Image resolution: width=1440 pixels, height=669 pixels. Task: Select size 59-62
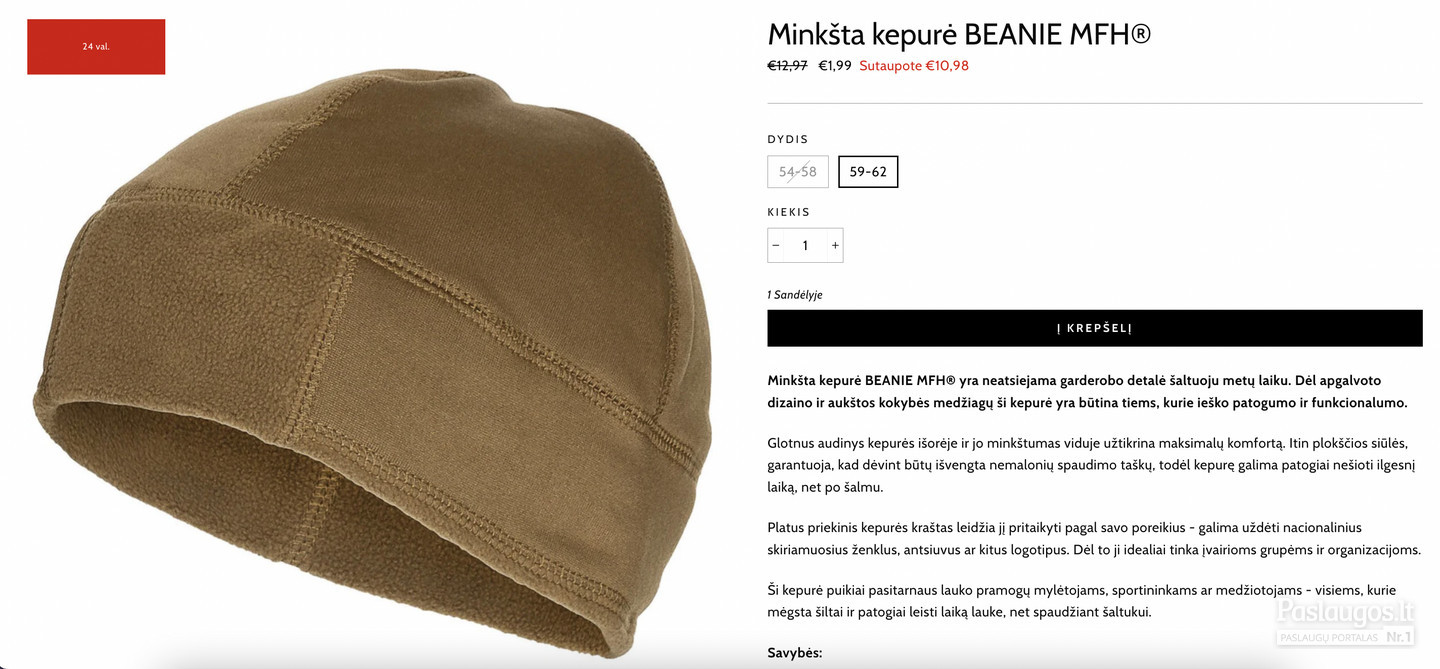pyautogui.click(x=868, y=172)
